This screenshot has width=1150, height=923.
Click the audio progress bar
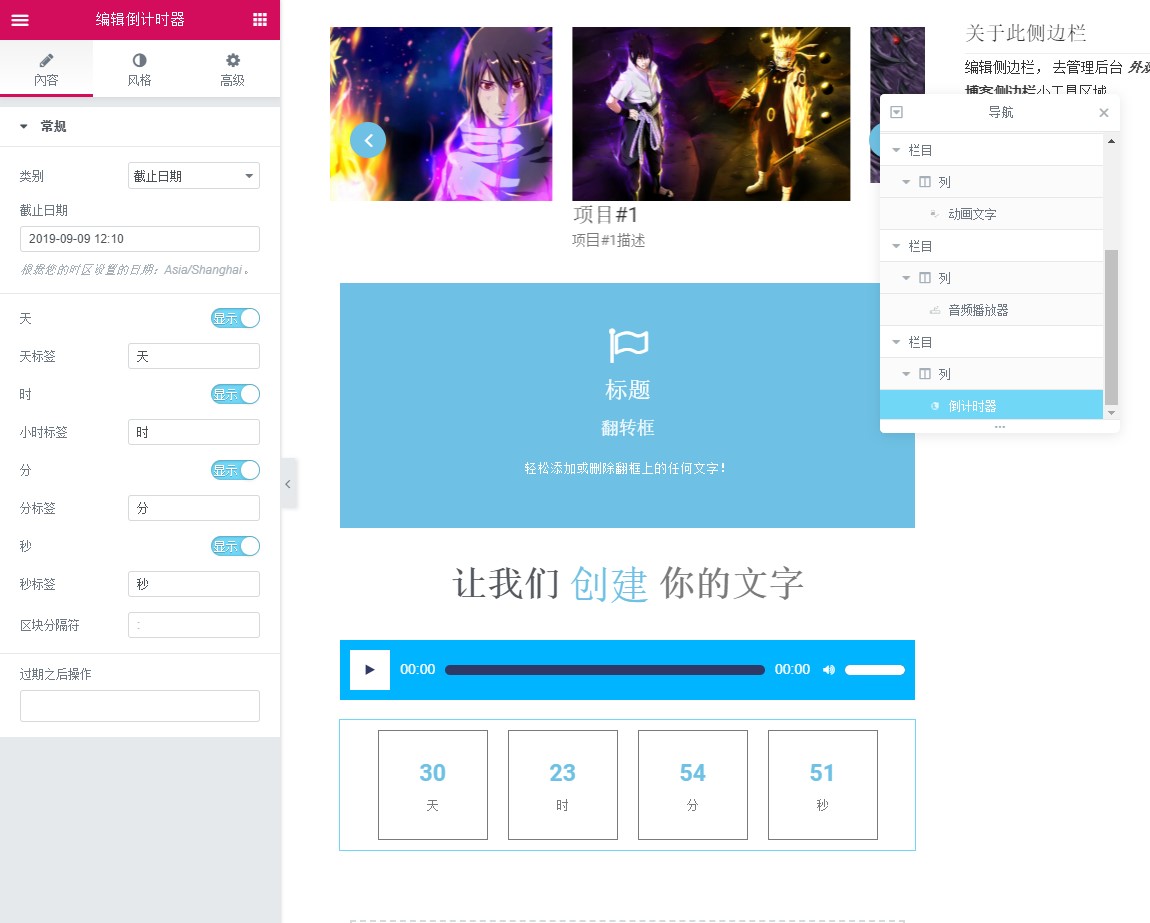[604, 670]
